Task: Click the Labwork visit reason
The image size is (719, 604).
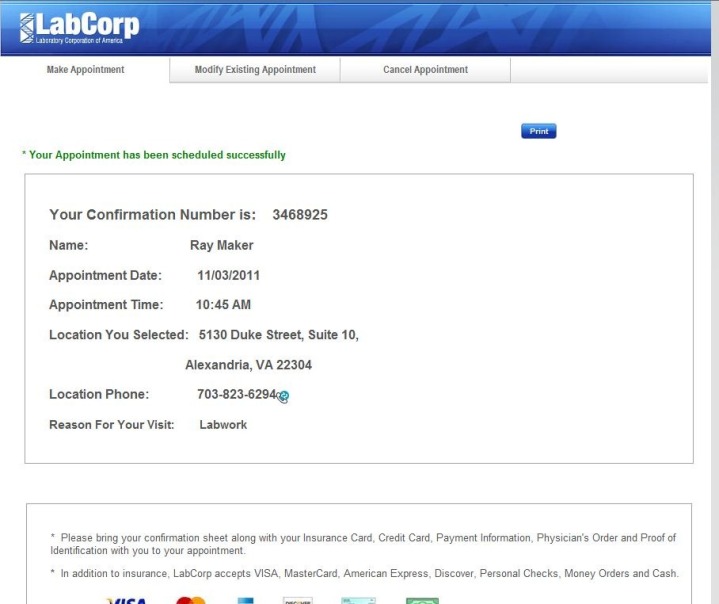Action: pyautogui.click(x=223, y=425)
